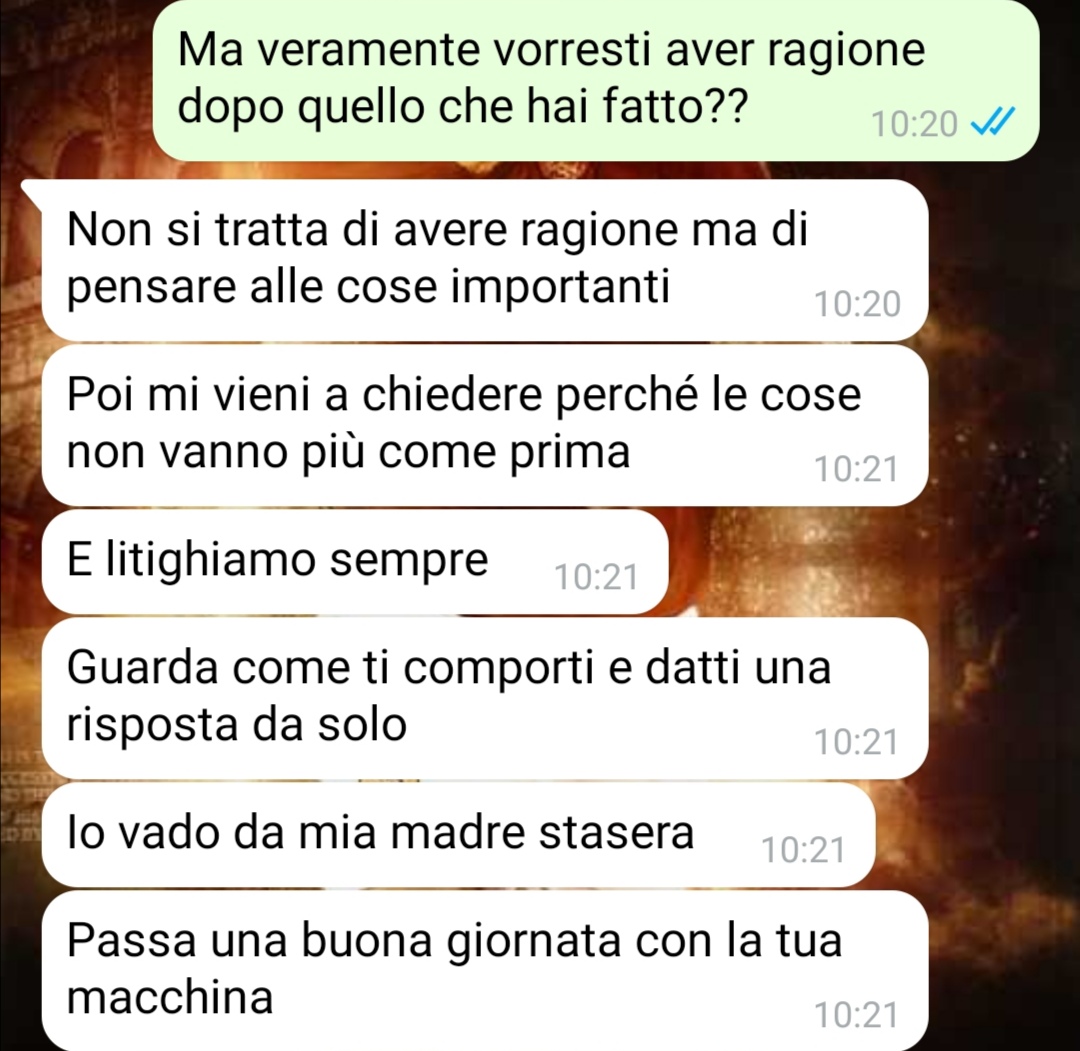Tap the chat wallpaper beside 'E litighiamo sempre'
Viewport: 1080px width, 1051px height.
click(868, 562)
